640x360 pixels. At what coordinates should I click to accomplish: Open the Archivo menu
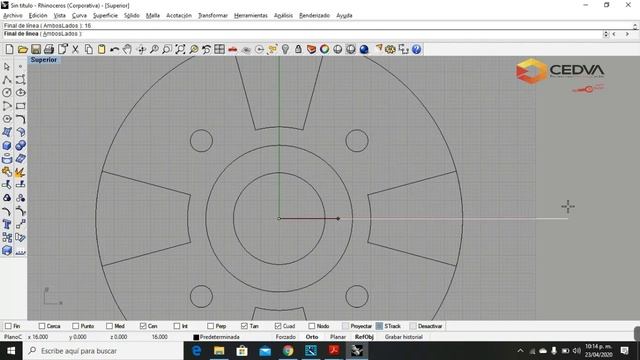point(13,16)
